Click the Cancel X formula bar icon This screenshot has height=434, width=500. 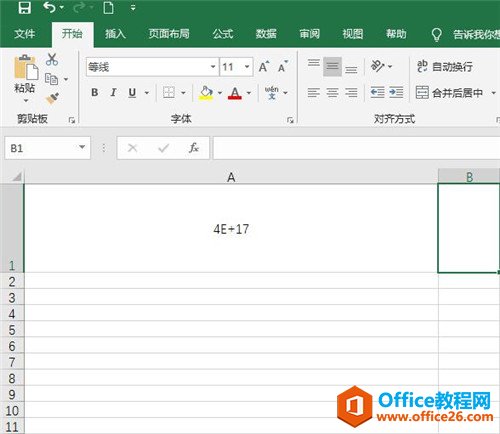click(x=133, y=147)
